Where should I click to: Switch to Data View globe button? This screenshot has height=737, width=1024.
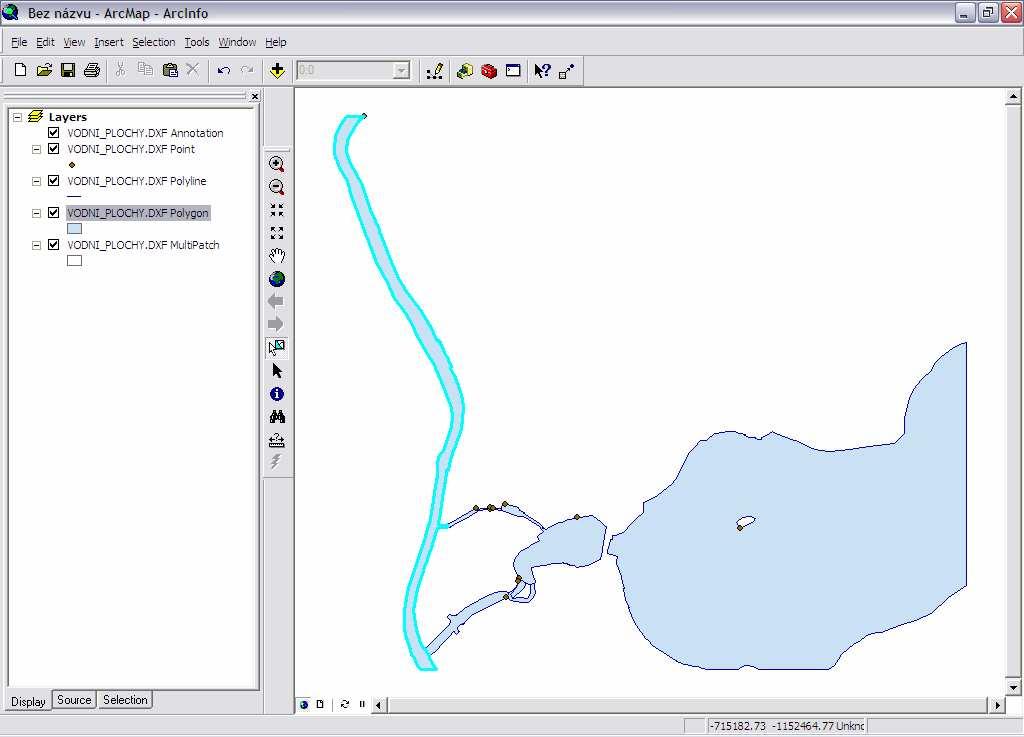(x=304, y=704)
